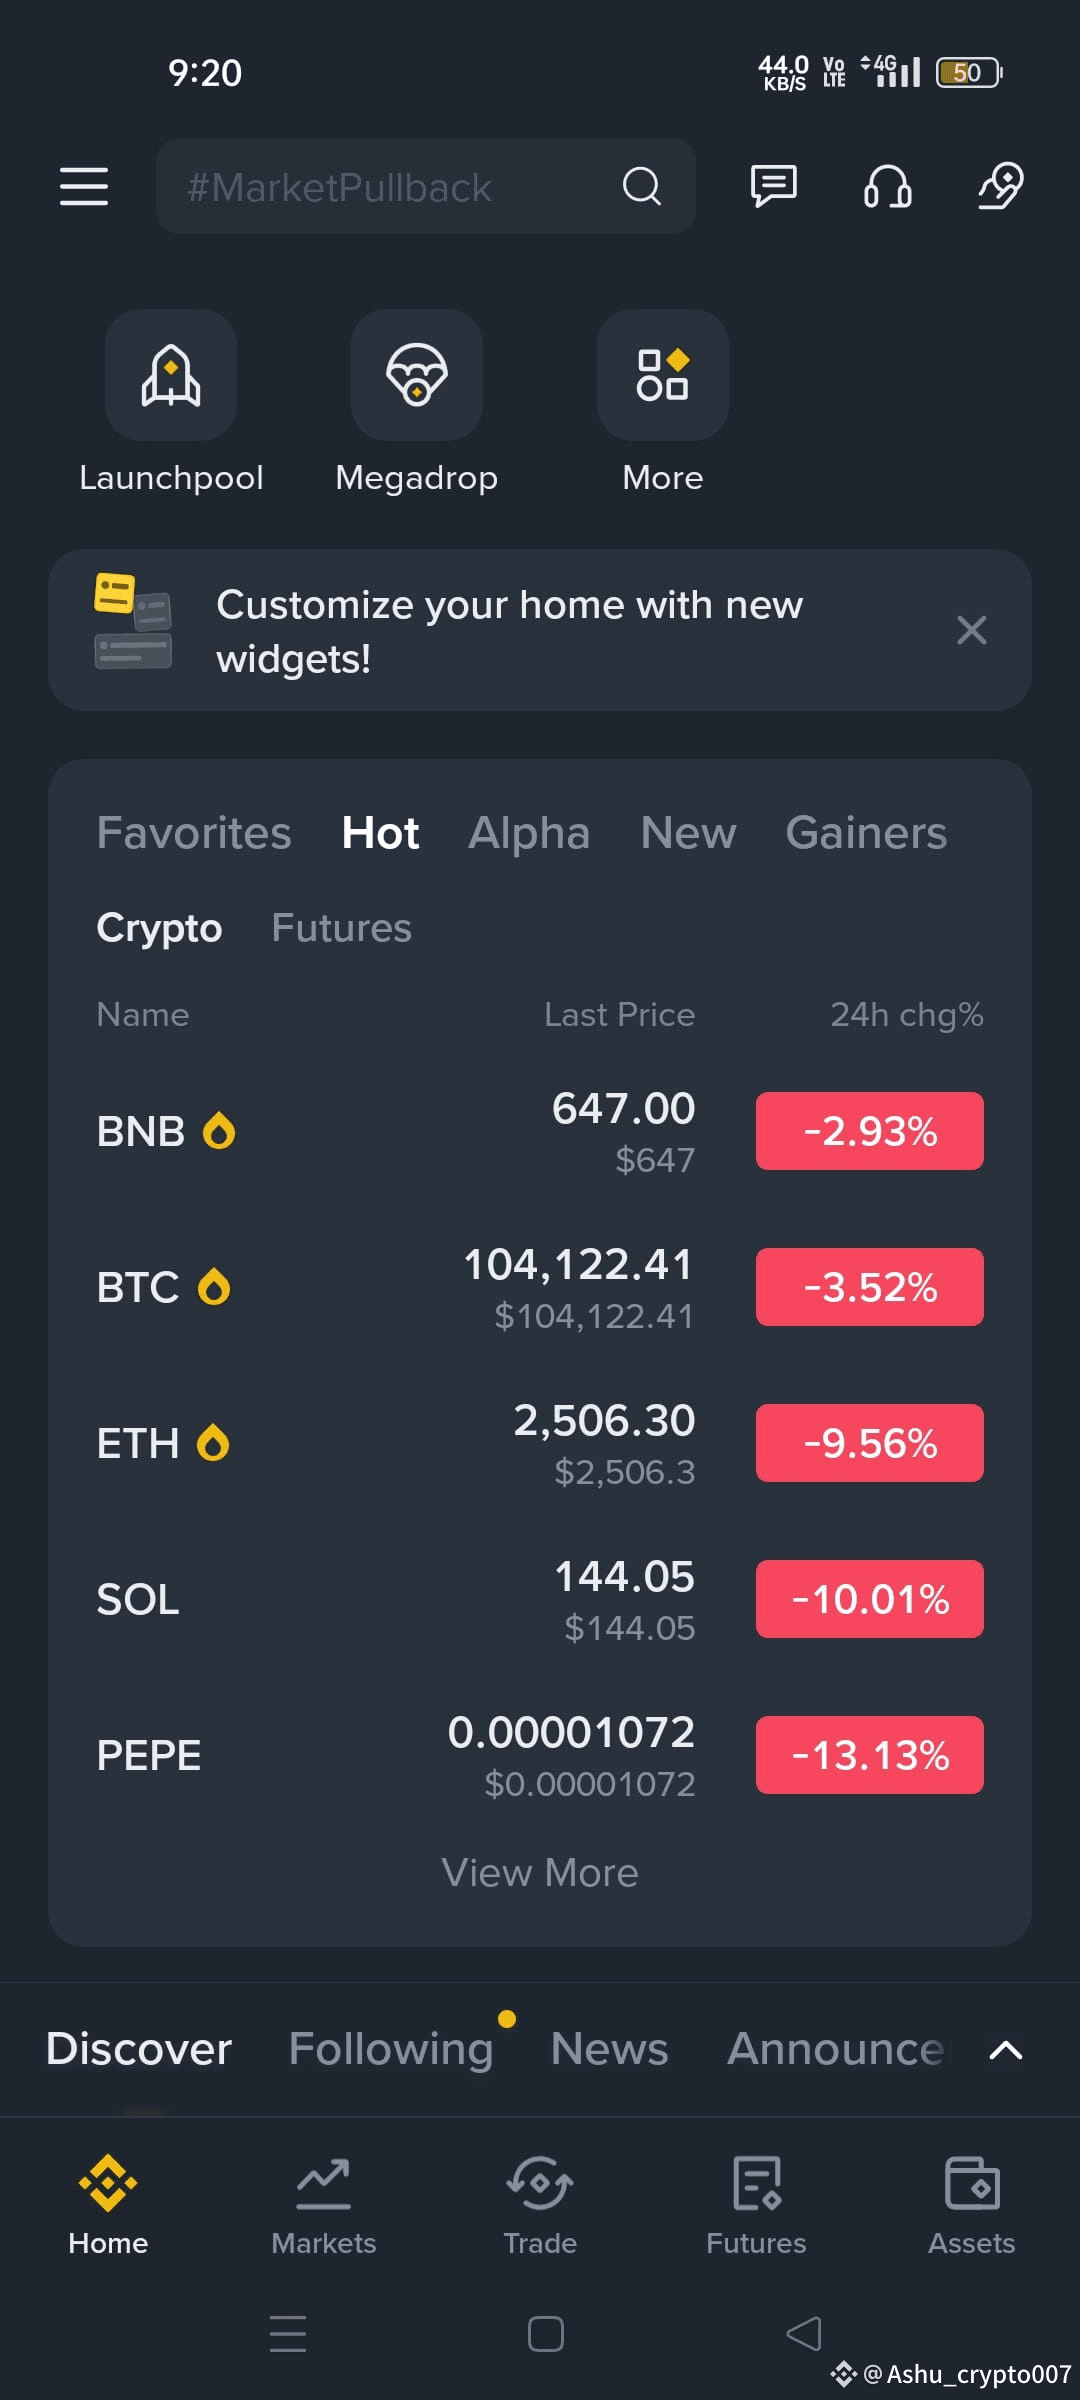Open customer support headset icon

(x=887, y=186)
